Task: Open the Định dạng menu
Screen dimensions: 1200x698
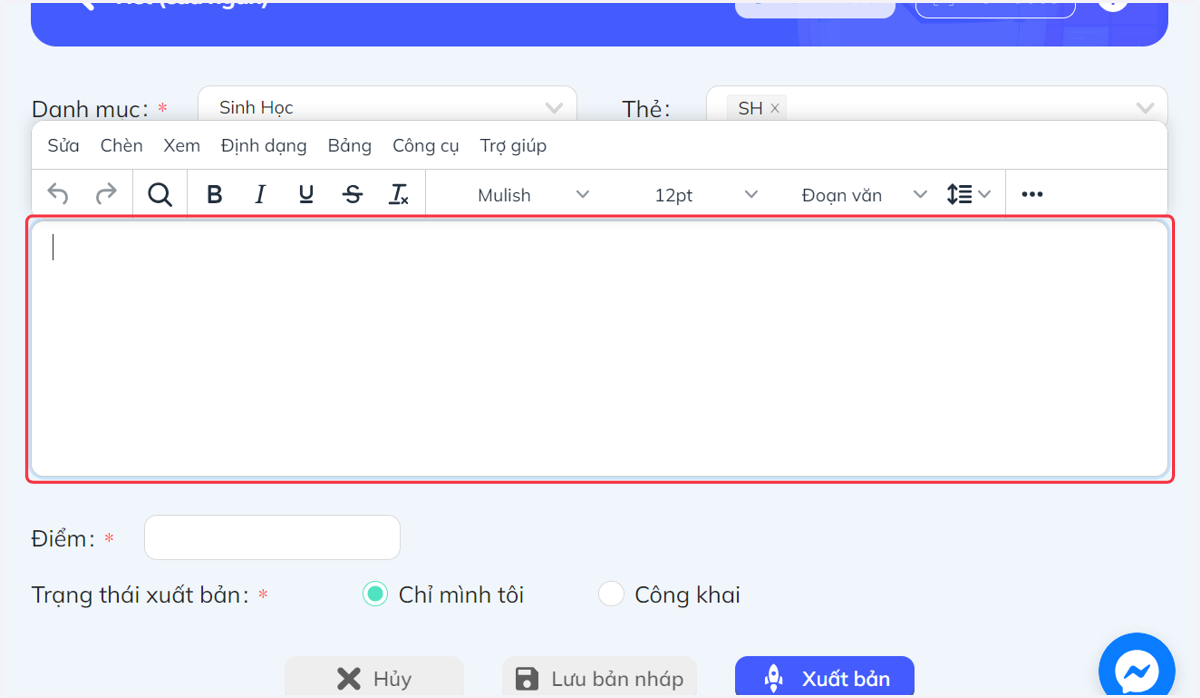Action: pos(264,145)
